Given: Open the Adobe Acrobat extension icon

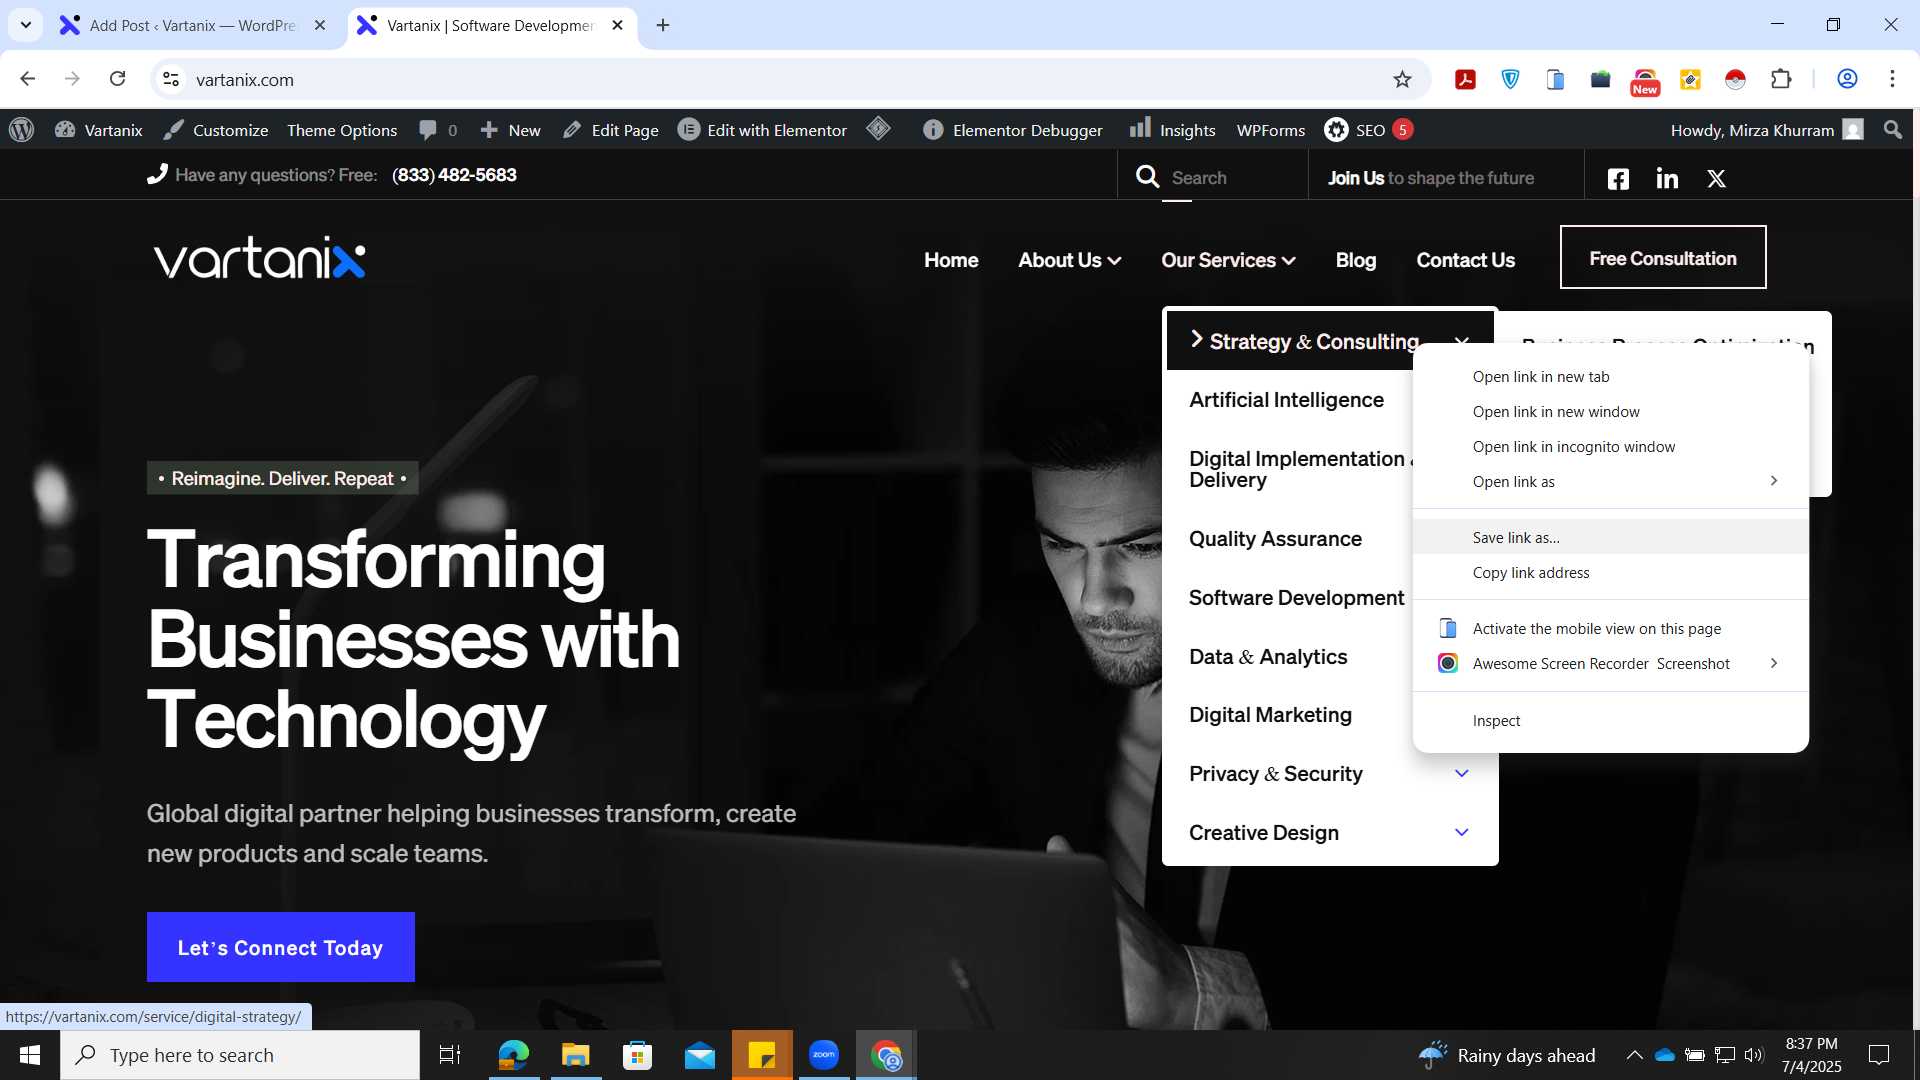Looking at the screenshot, I should [x=1465, y=79].
